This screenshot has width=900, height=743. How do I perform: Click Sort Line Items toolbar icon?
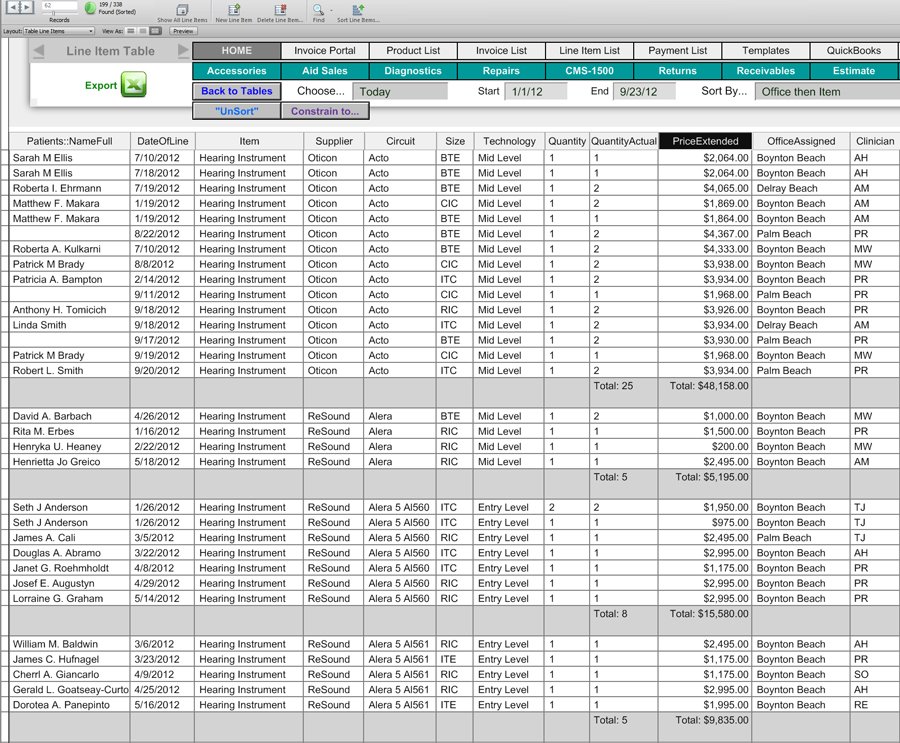[x=358, y=10]
